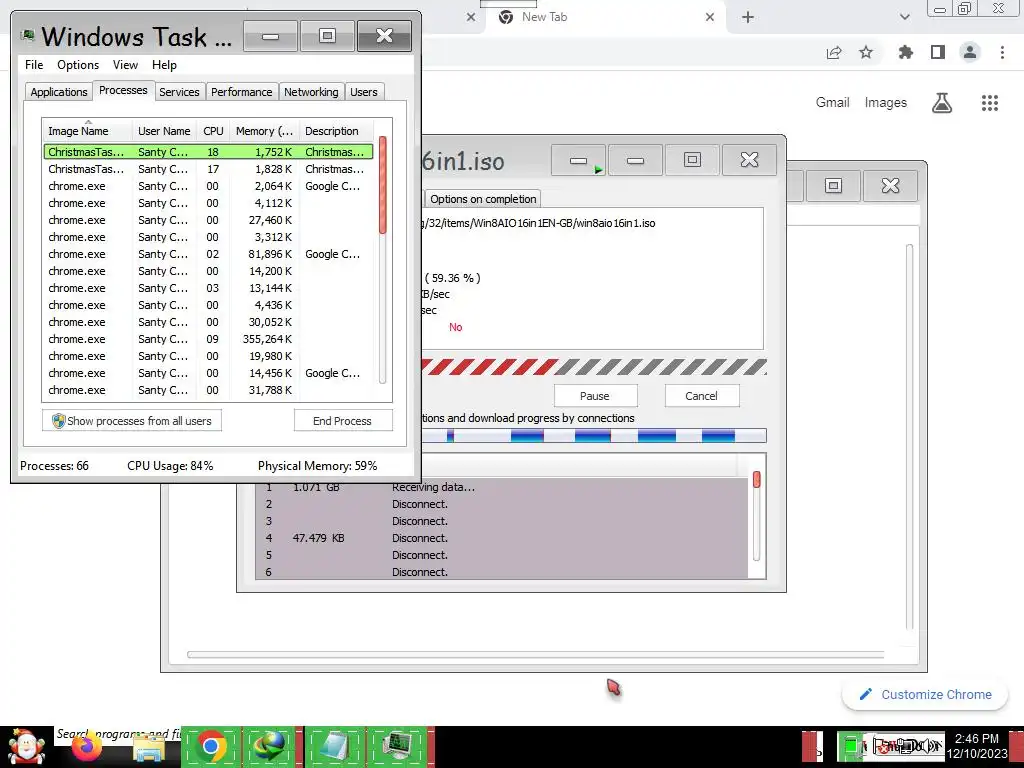Select ChristmasTas row using 1,828 K
Image resolution: width=1024 pixels, height=768 pixels.
point(208,169)
